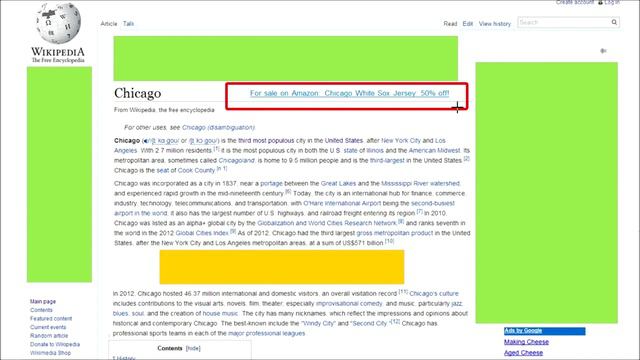This screenshot has width=640, height=360.
Task: Open the "Second City" link
Action: [369, 323]
